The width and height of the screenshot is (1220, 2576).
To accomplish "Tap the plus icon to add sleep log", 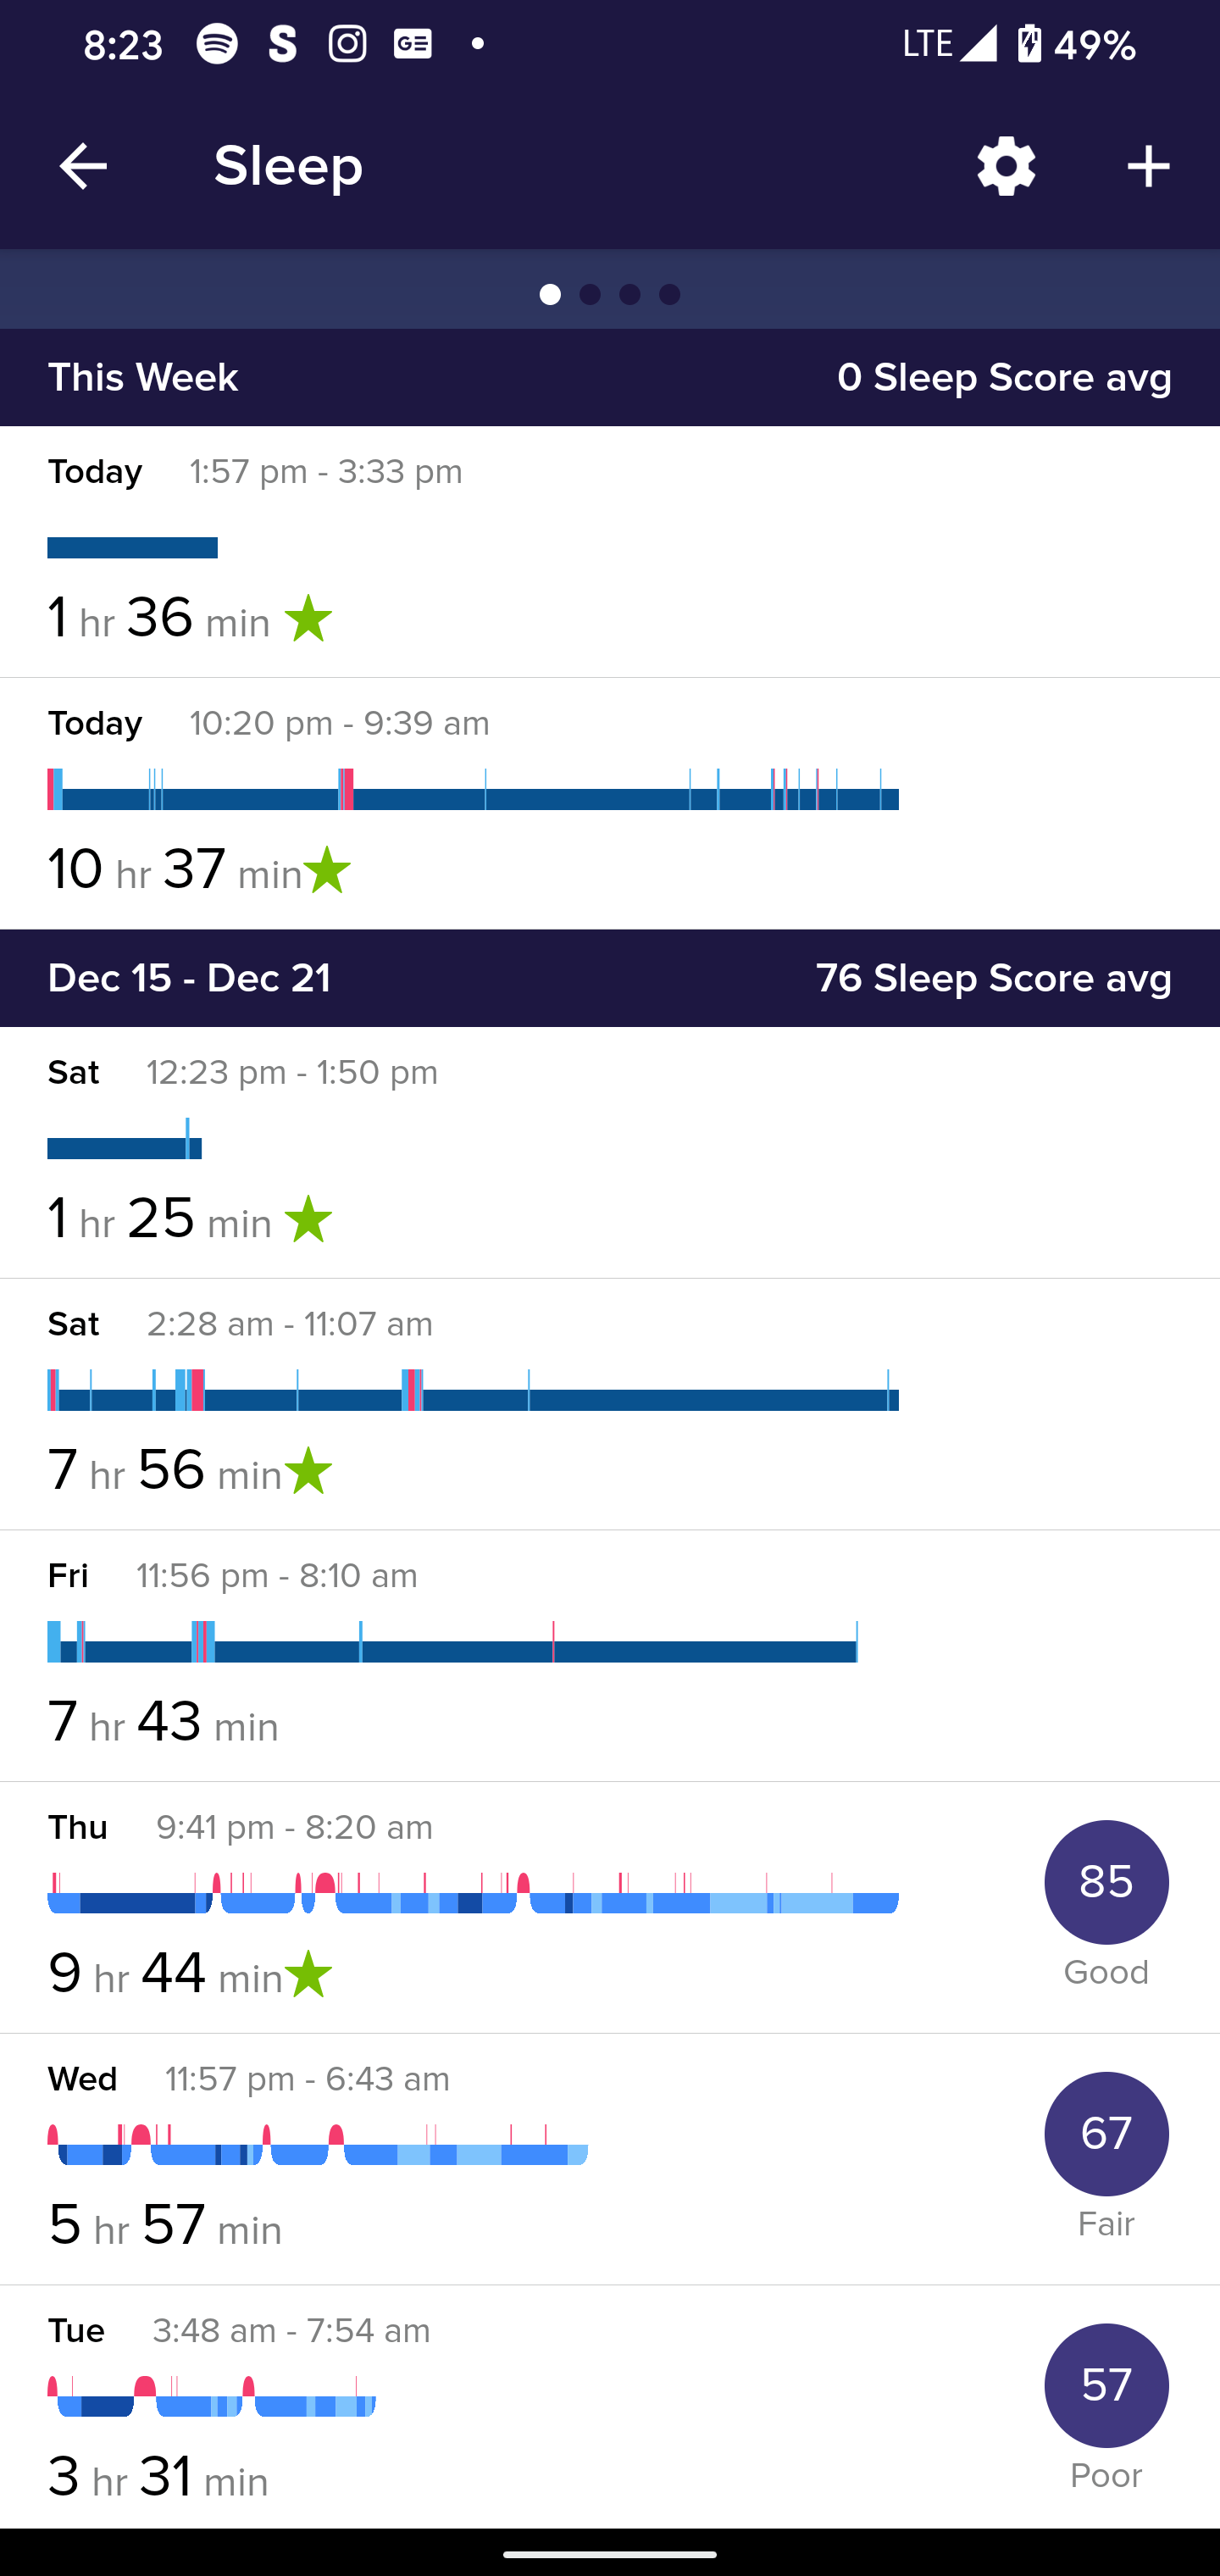I will pyautogui.click(x=1148, y=166).
